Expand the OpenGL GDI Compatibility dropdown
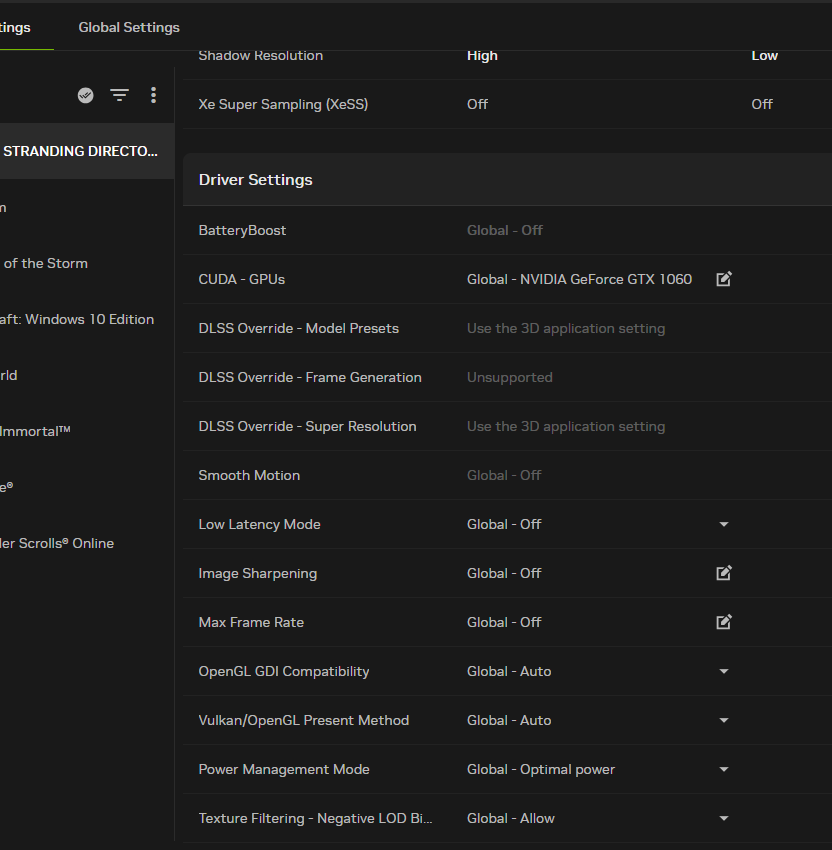The height and width of the screenshot is (850, 832). click(x=724, y=671)
